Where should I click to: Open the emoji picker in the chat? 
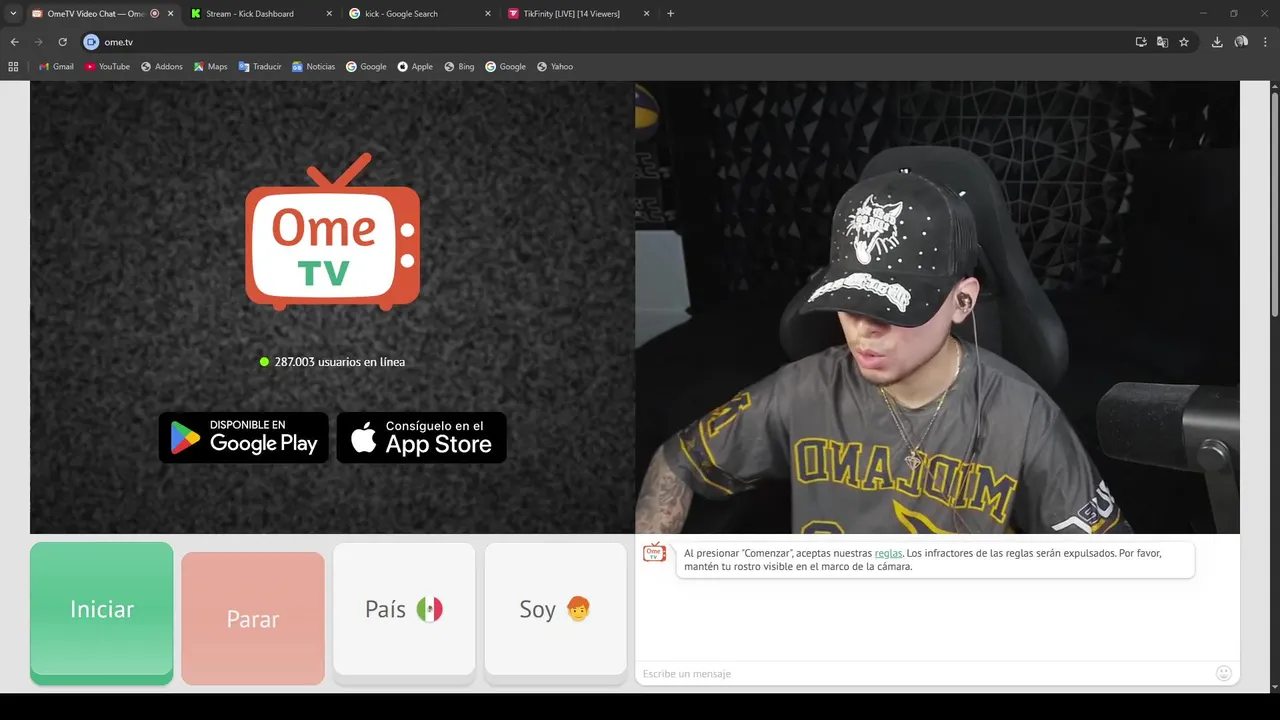coord(1223,673)
